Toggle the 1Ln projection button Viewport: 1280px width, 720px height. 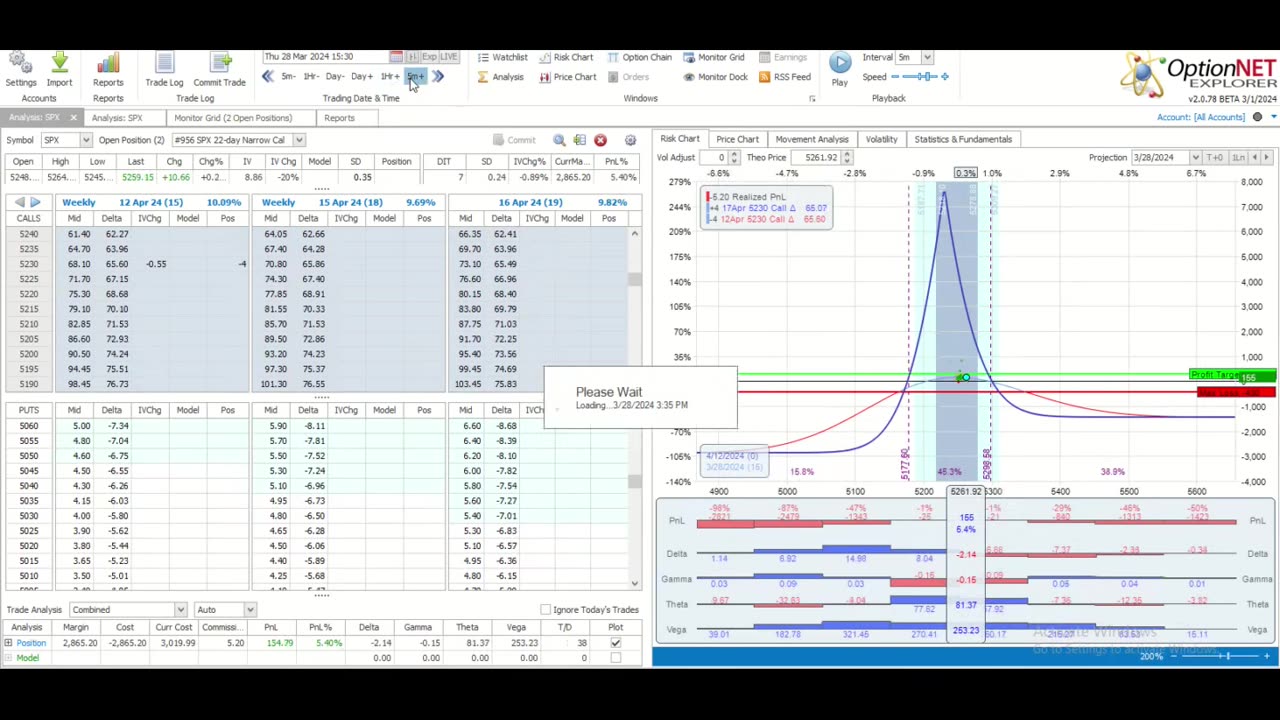coord(1238,158)
